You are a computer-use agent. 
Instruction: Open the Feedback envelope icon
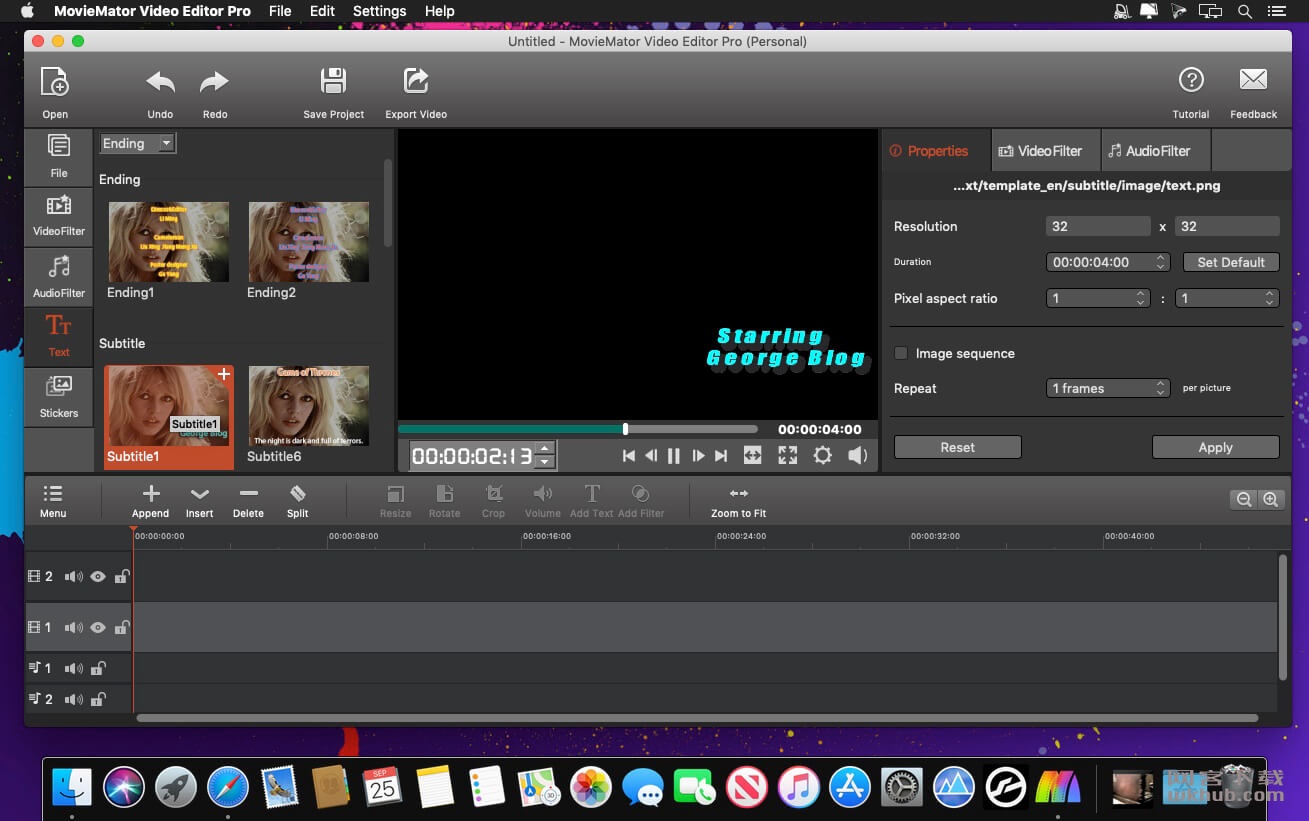pyautogui.click(x=1253, y=80)
